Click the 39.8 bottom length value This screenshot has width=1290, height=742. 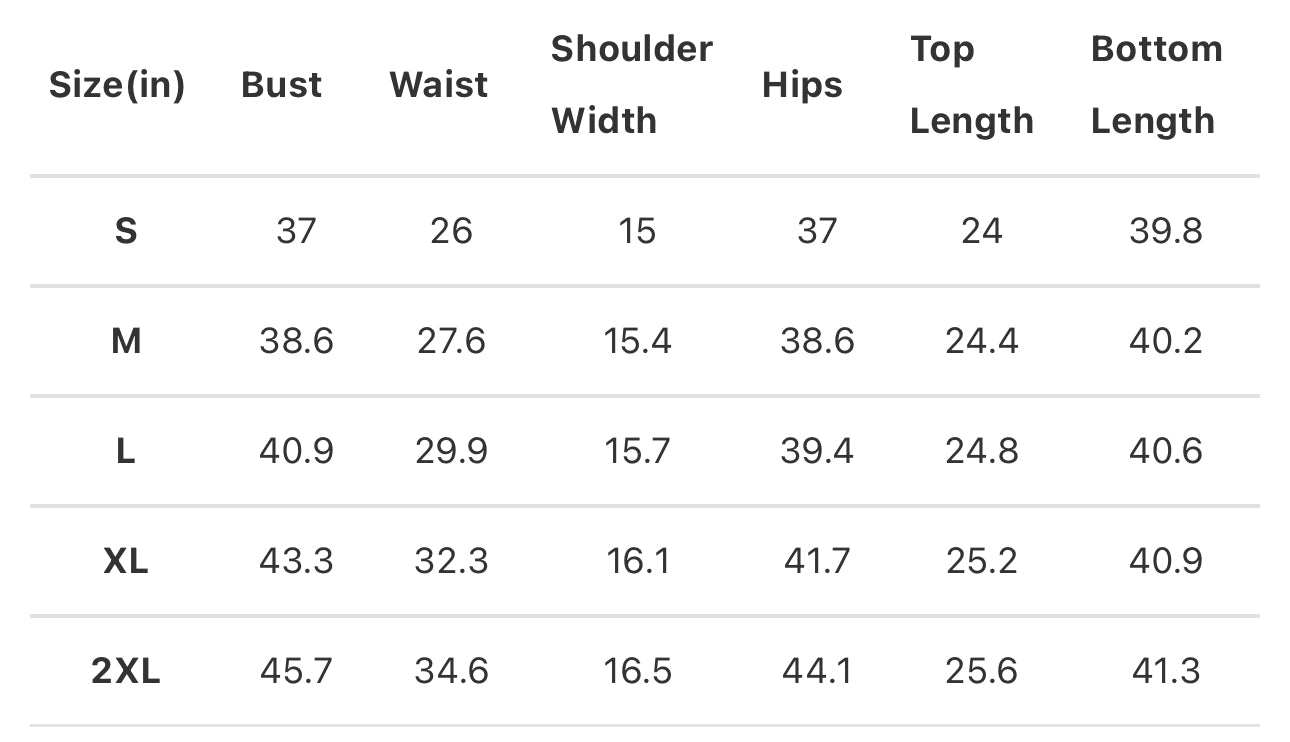point(1166,232)
